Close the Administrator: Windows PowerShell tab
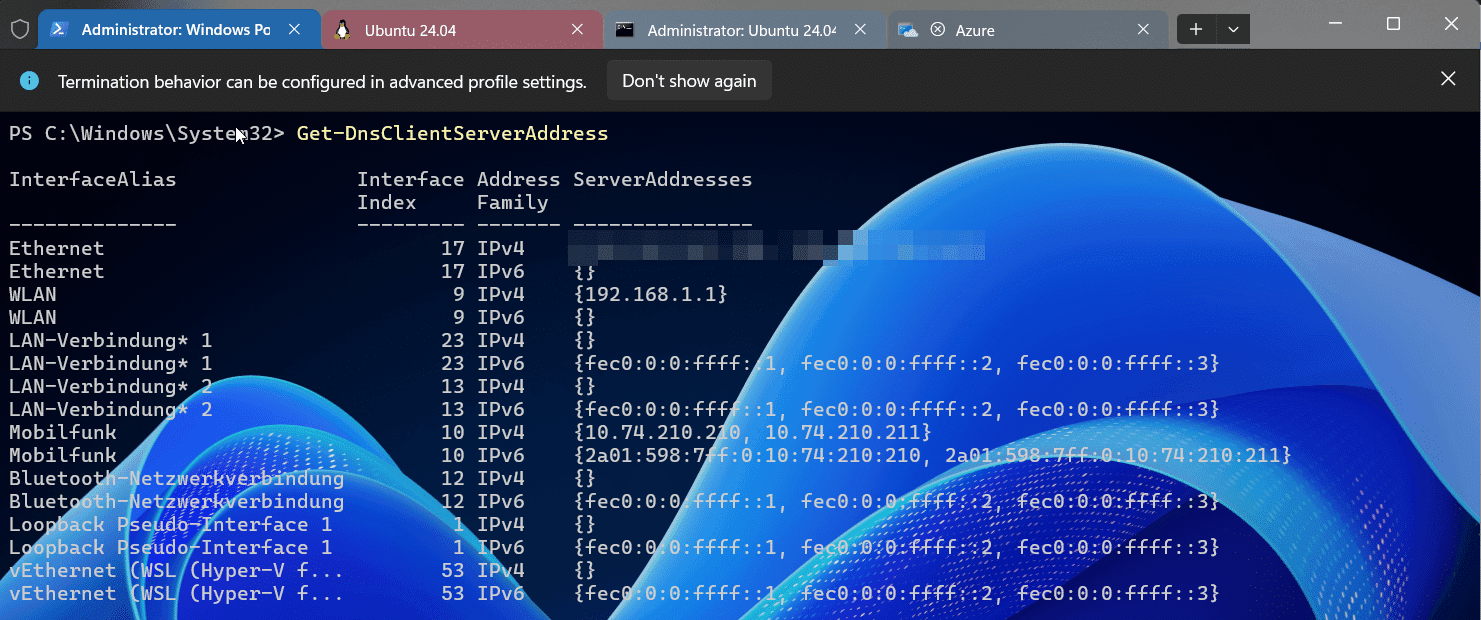 [293, 29]
